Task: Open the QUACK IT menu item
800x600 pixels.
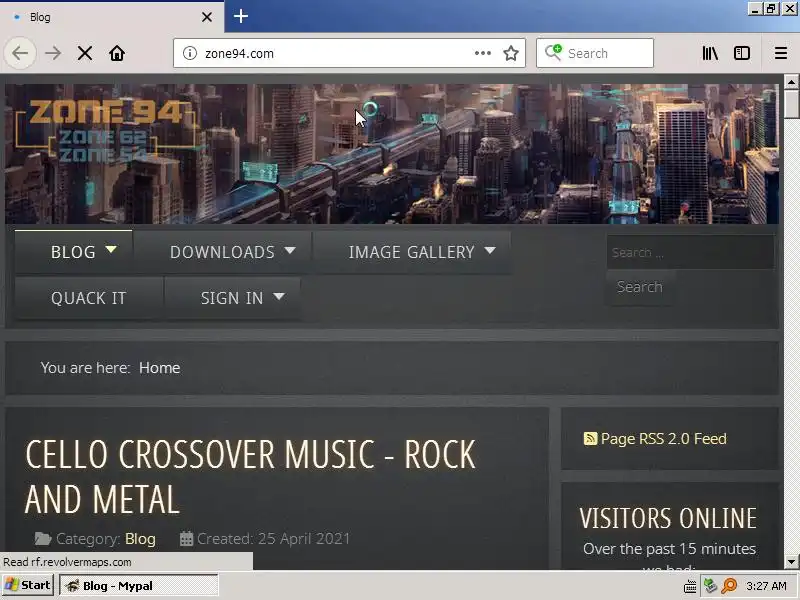Action: [89, 298]
